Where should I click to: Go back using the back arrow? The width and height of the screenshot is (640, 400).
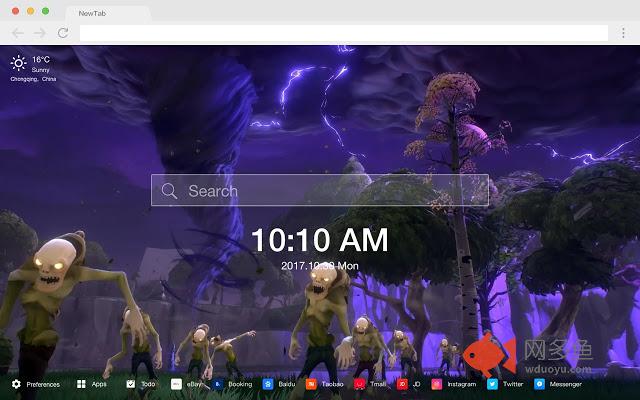click(x=18, y=33)
